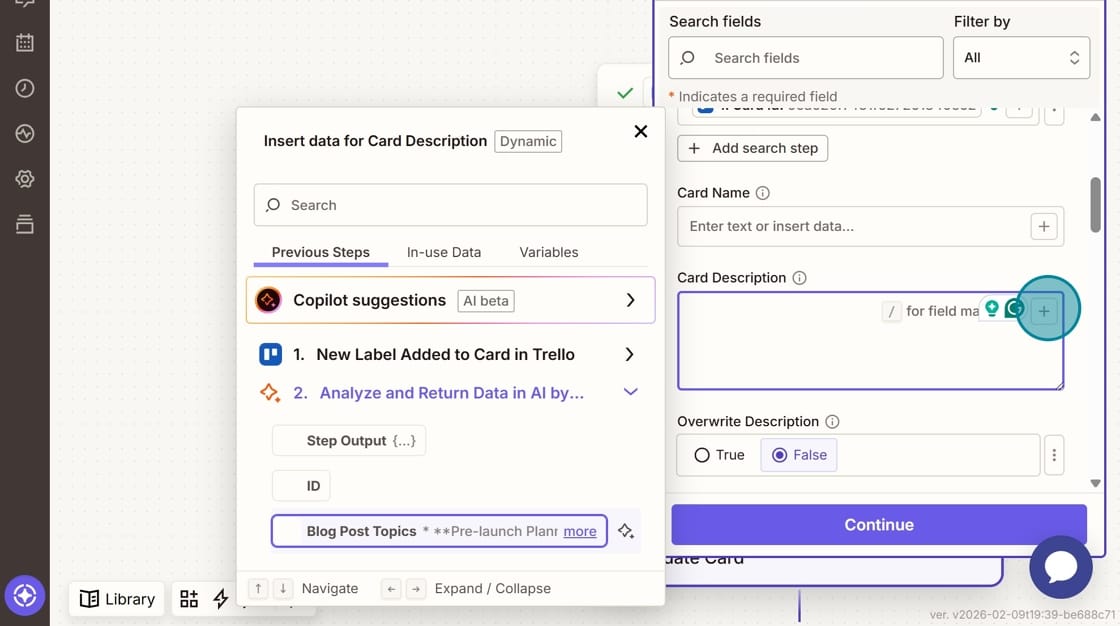Click the Search fields input box
The image size is (1120, 626).
pos(805,57)
